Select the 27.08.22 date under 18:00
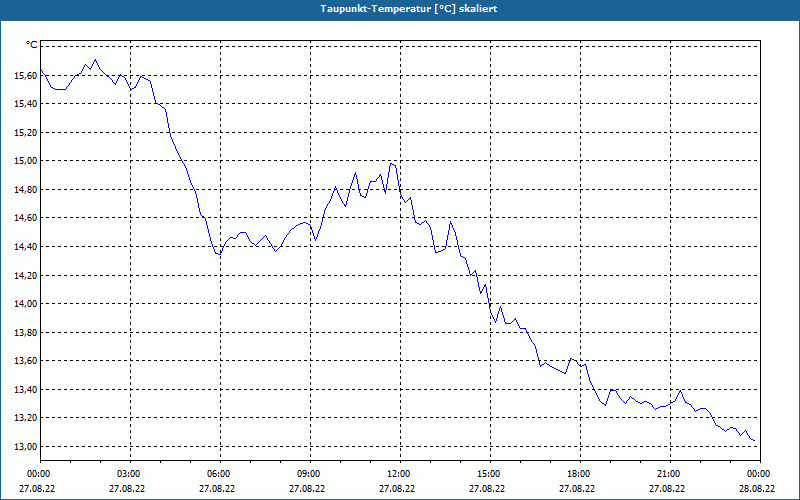 click(x=577, y=489)
